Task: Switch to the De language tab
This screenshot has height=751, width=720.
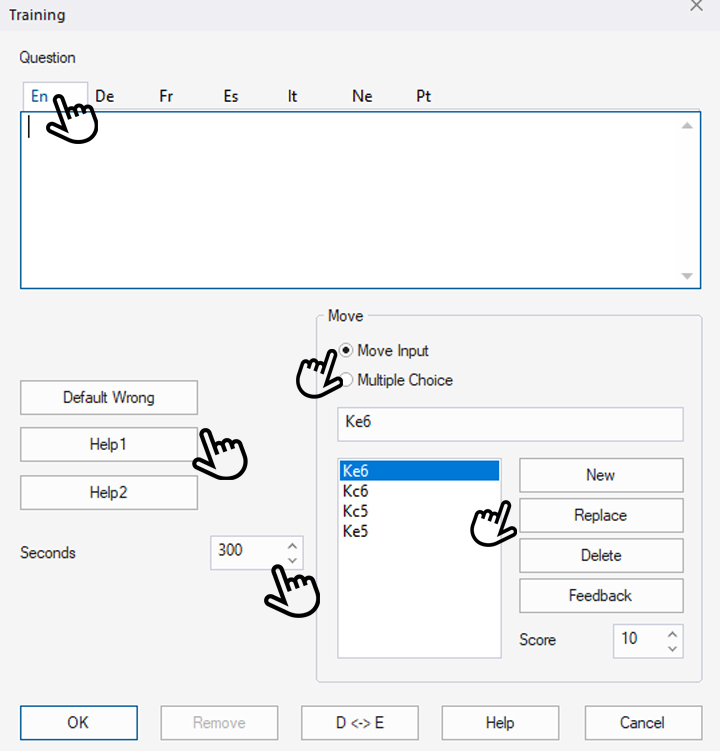Action: pyautogui.click(x=104, y=96)
